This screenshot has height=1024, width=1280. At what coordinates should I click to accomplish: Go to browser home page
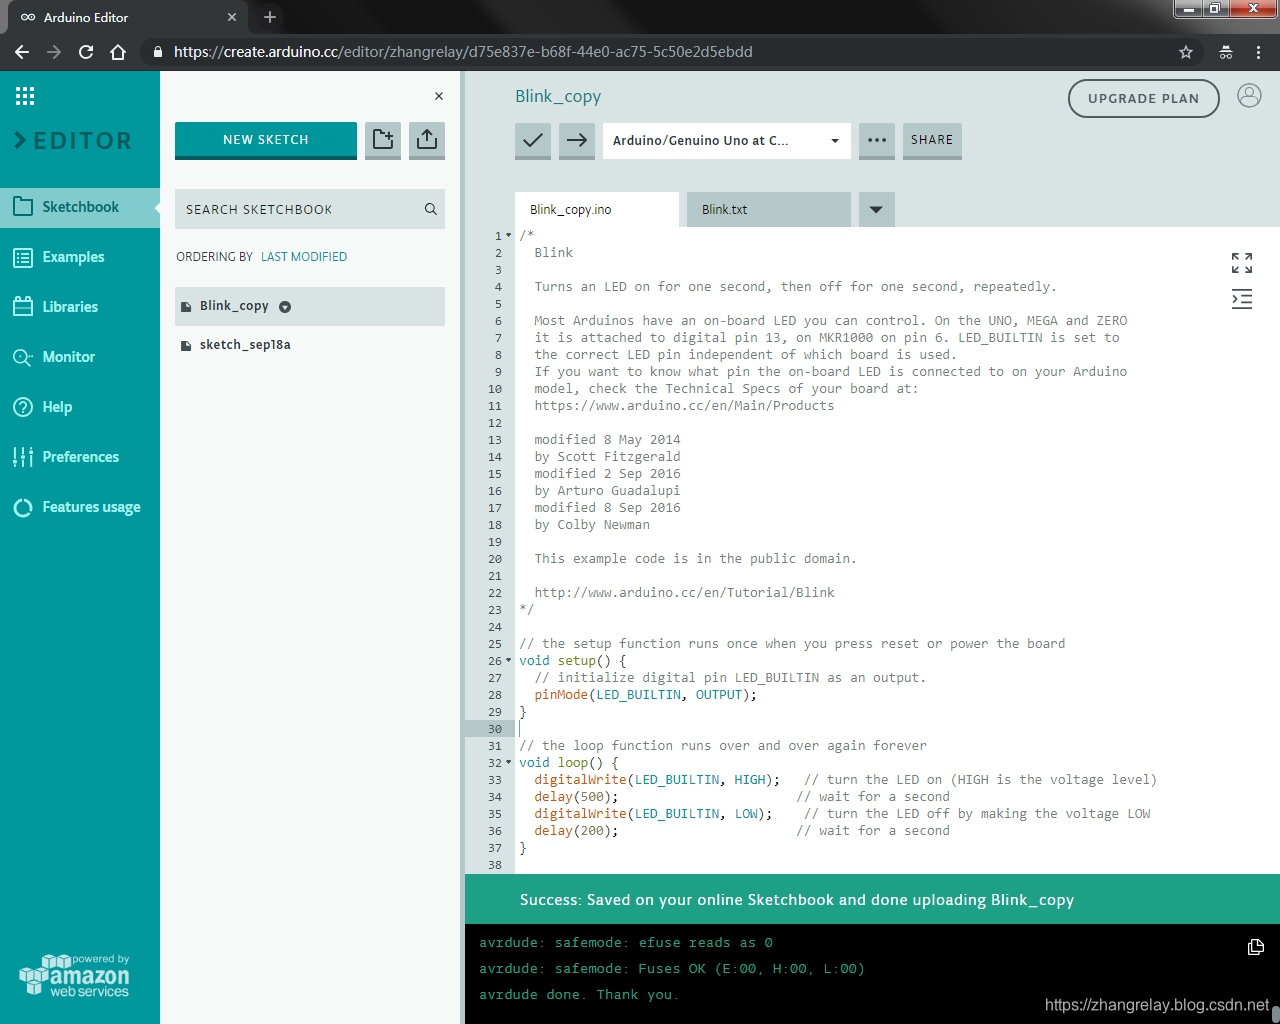118,52
